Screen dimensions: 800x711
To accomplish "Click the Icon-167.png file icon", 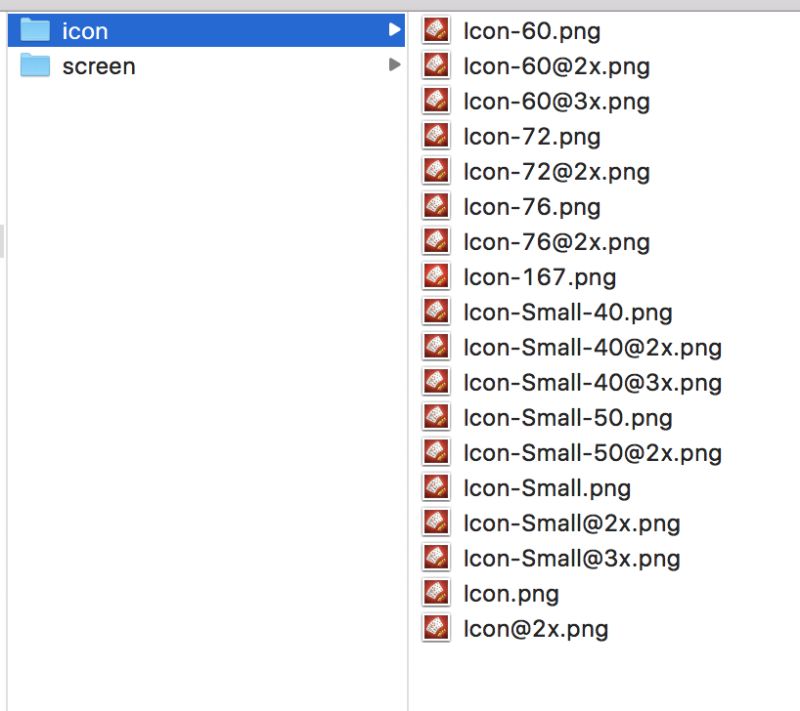I will [435, 276].
